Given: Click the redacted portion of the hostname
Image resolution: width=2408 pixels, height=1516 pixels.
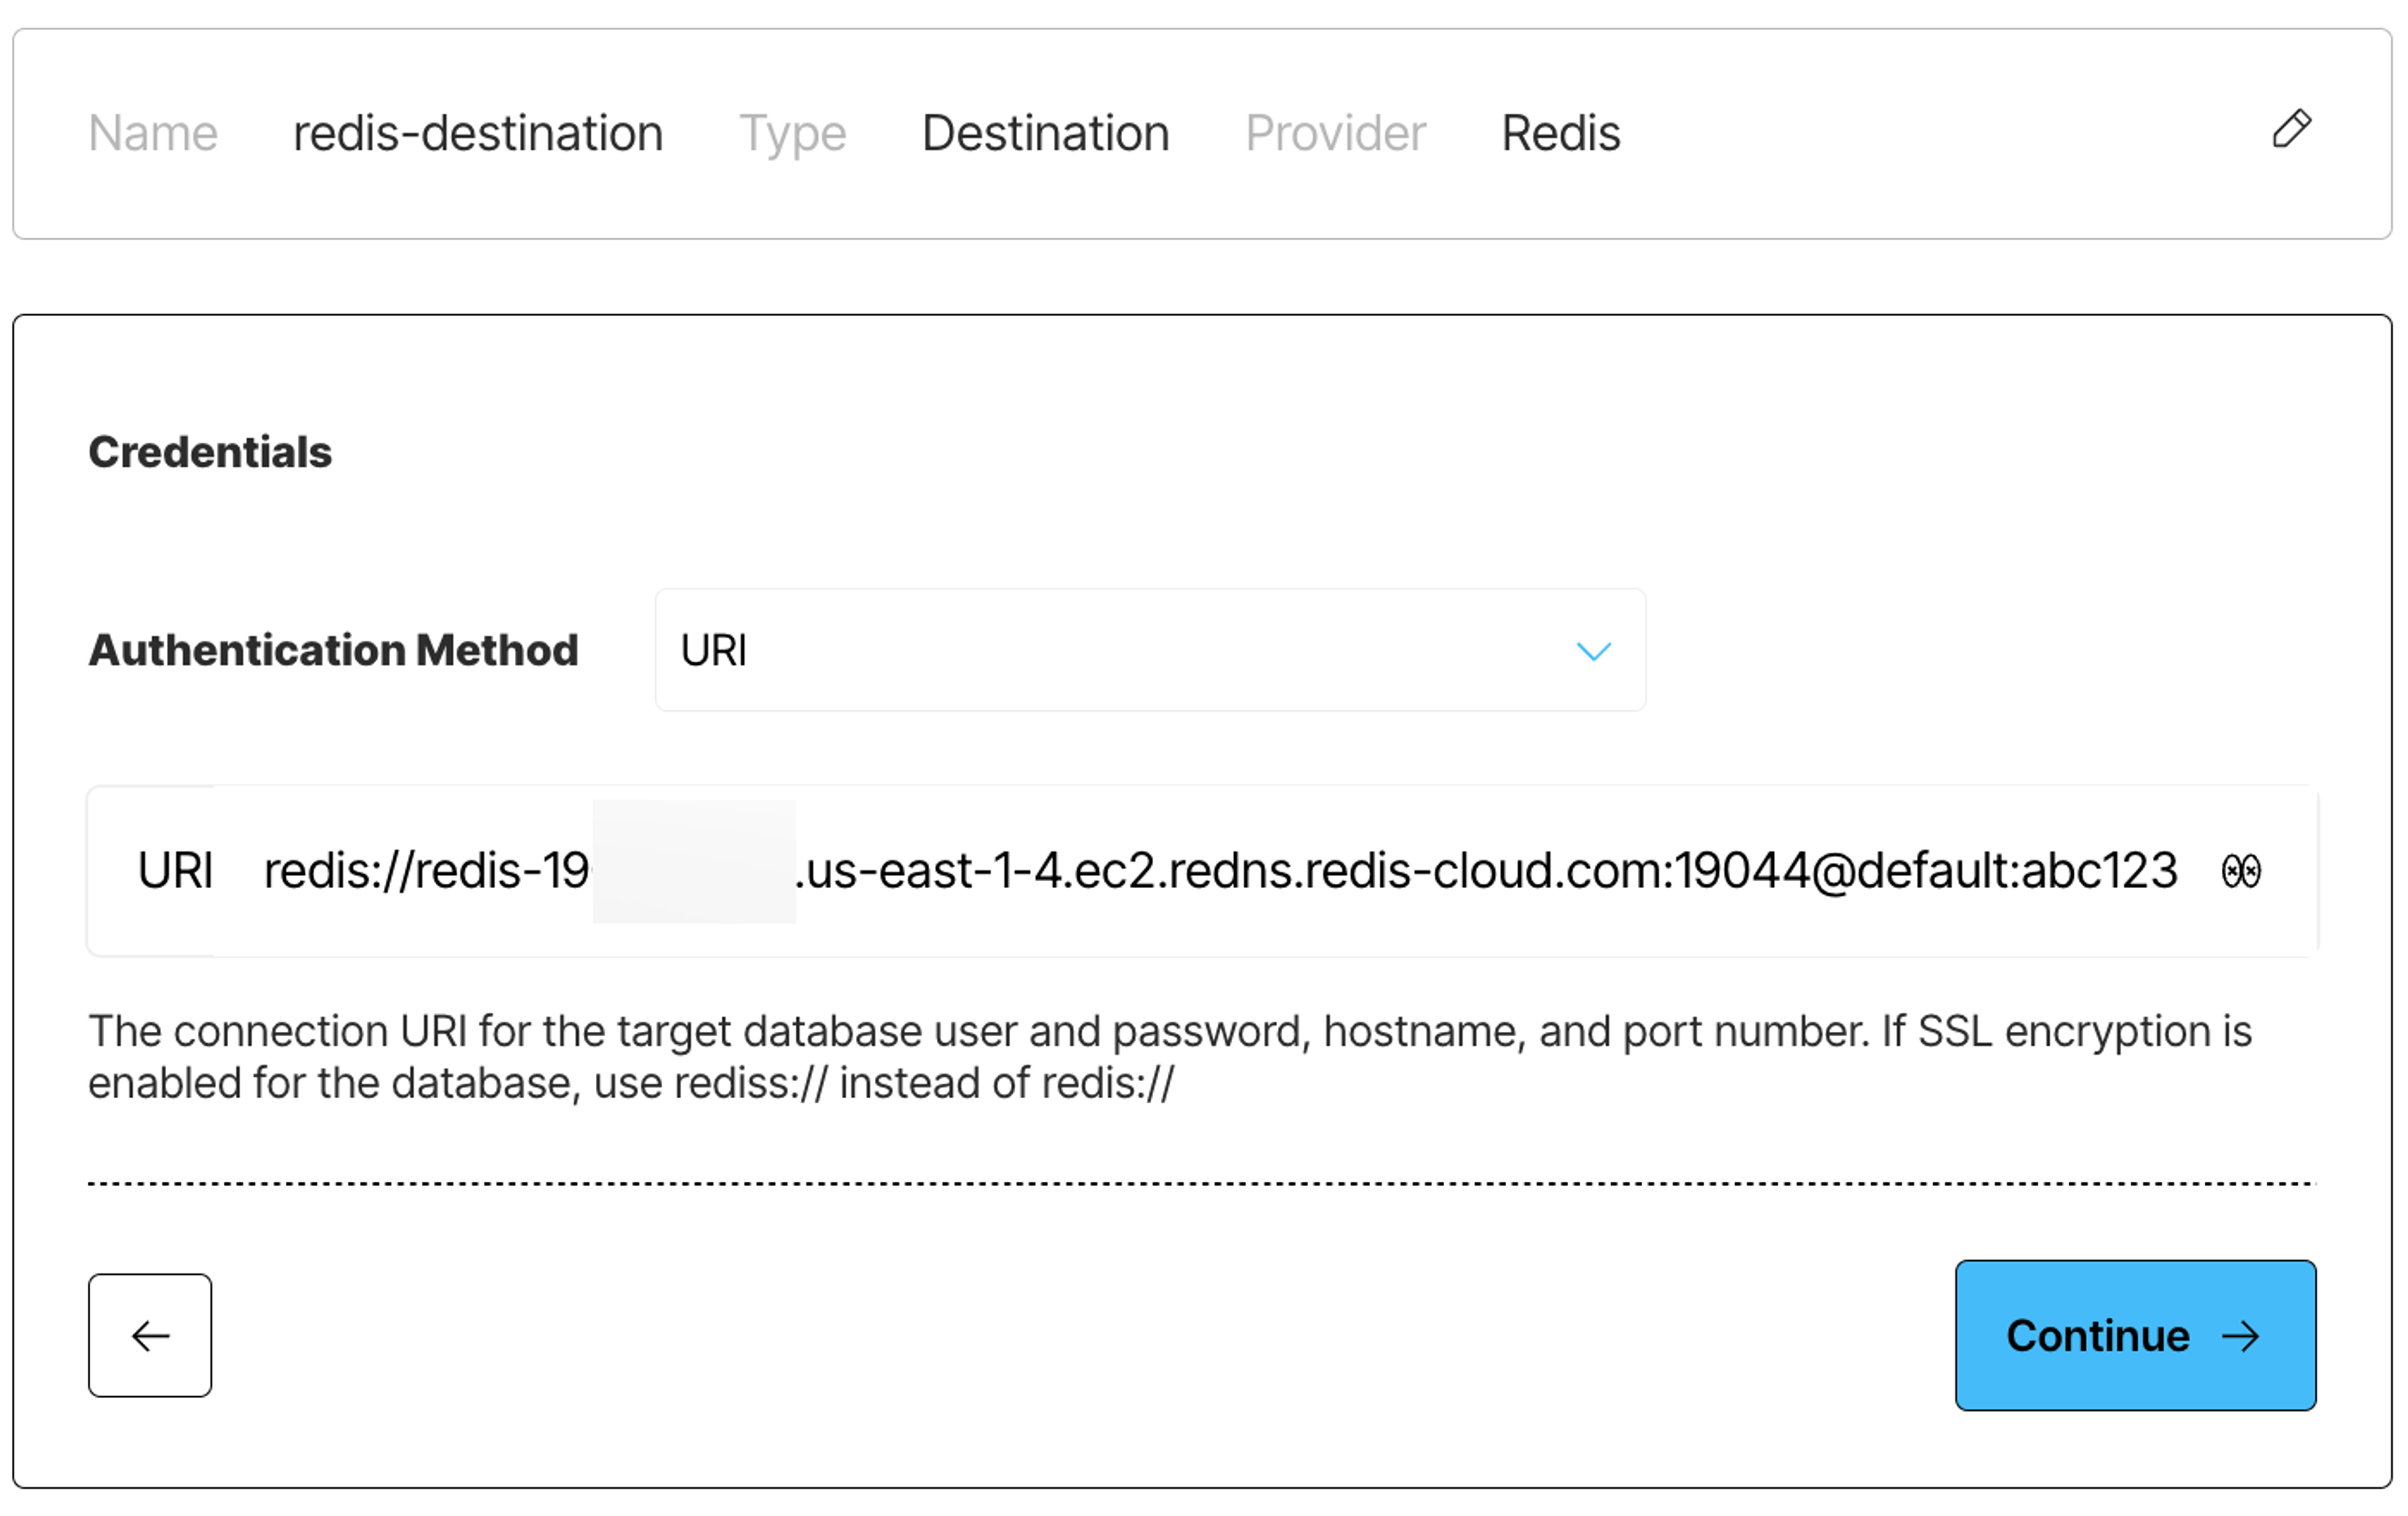Looking at the screenshot, I should 694,862.
